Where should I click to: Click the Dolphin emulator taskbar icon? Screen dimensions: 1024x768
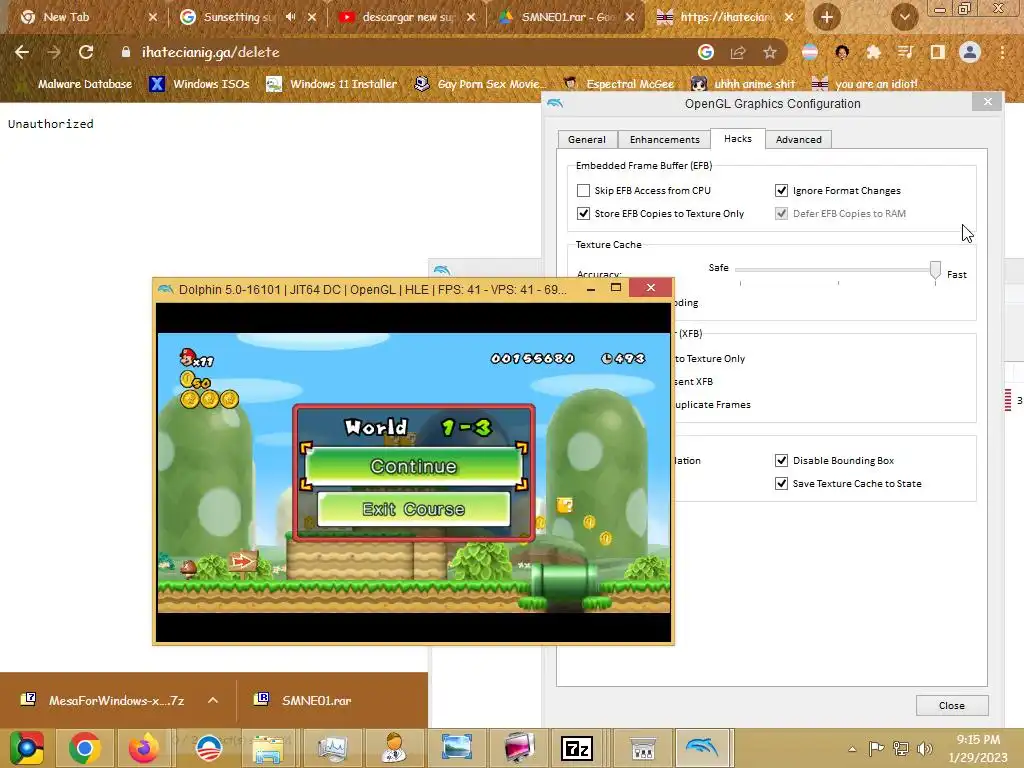(701, 748)
